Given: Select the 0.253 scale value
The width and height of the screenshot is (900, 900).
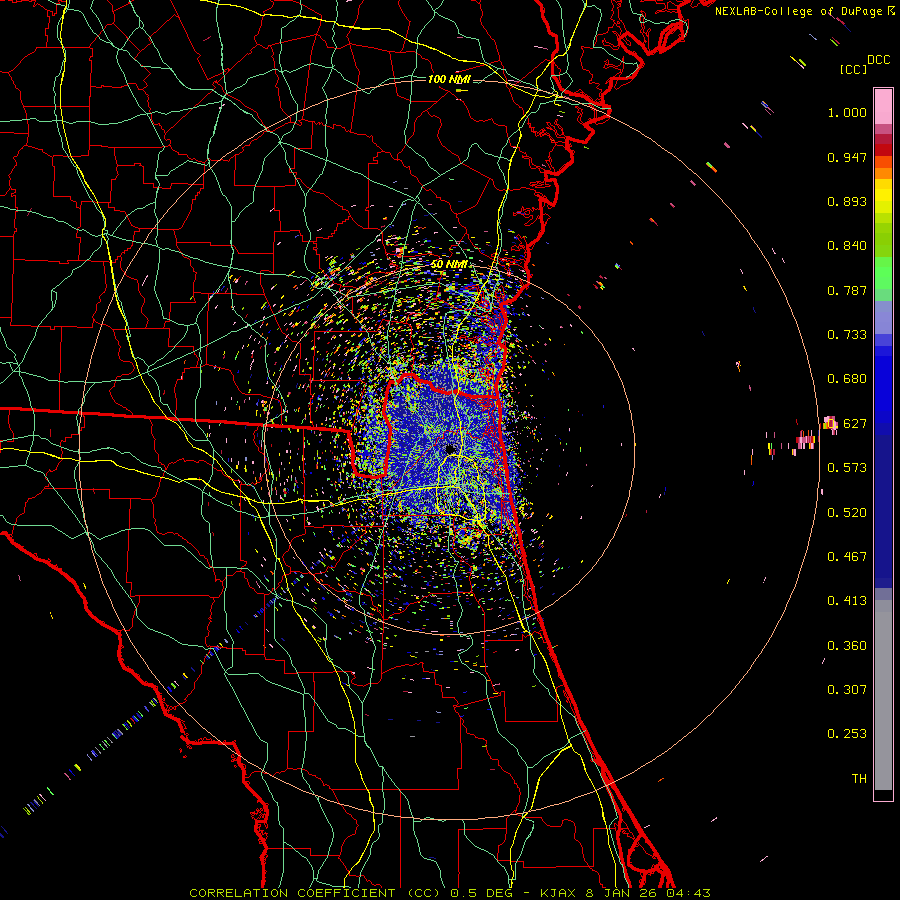Looking at the screenshot, I should click(847, 734).
